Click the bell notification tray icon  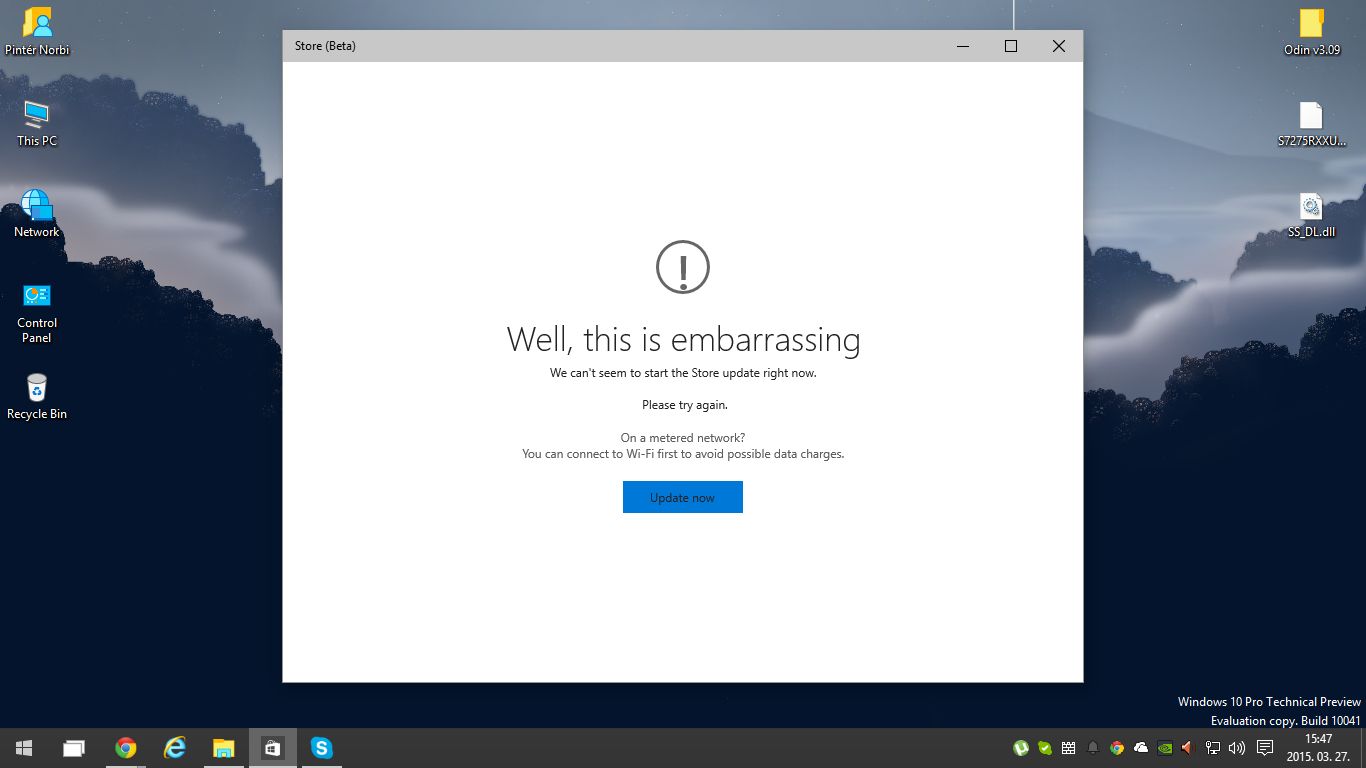(1093, 747)
